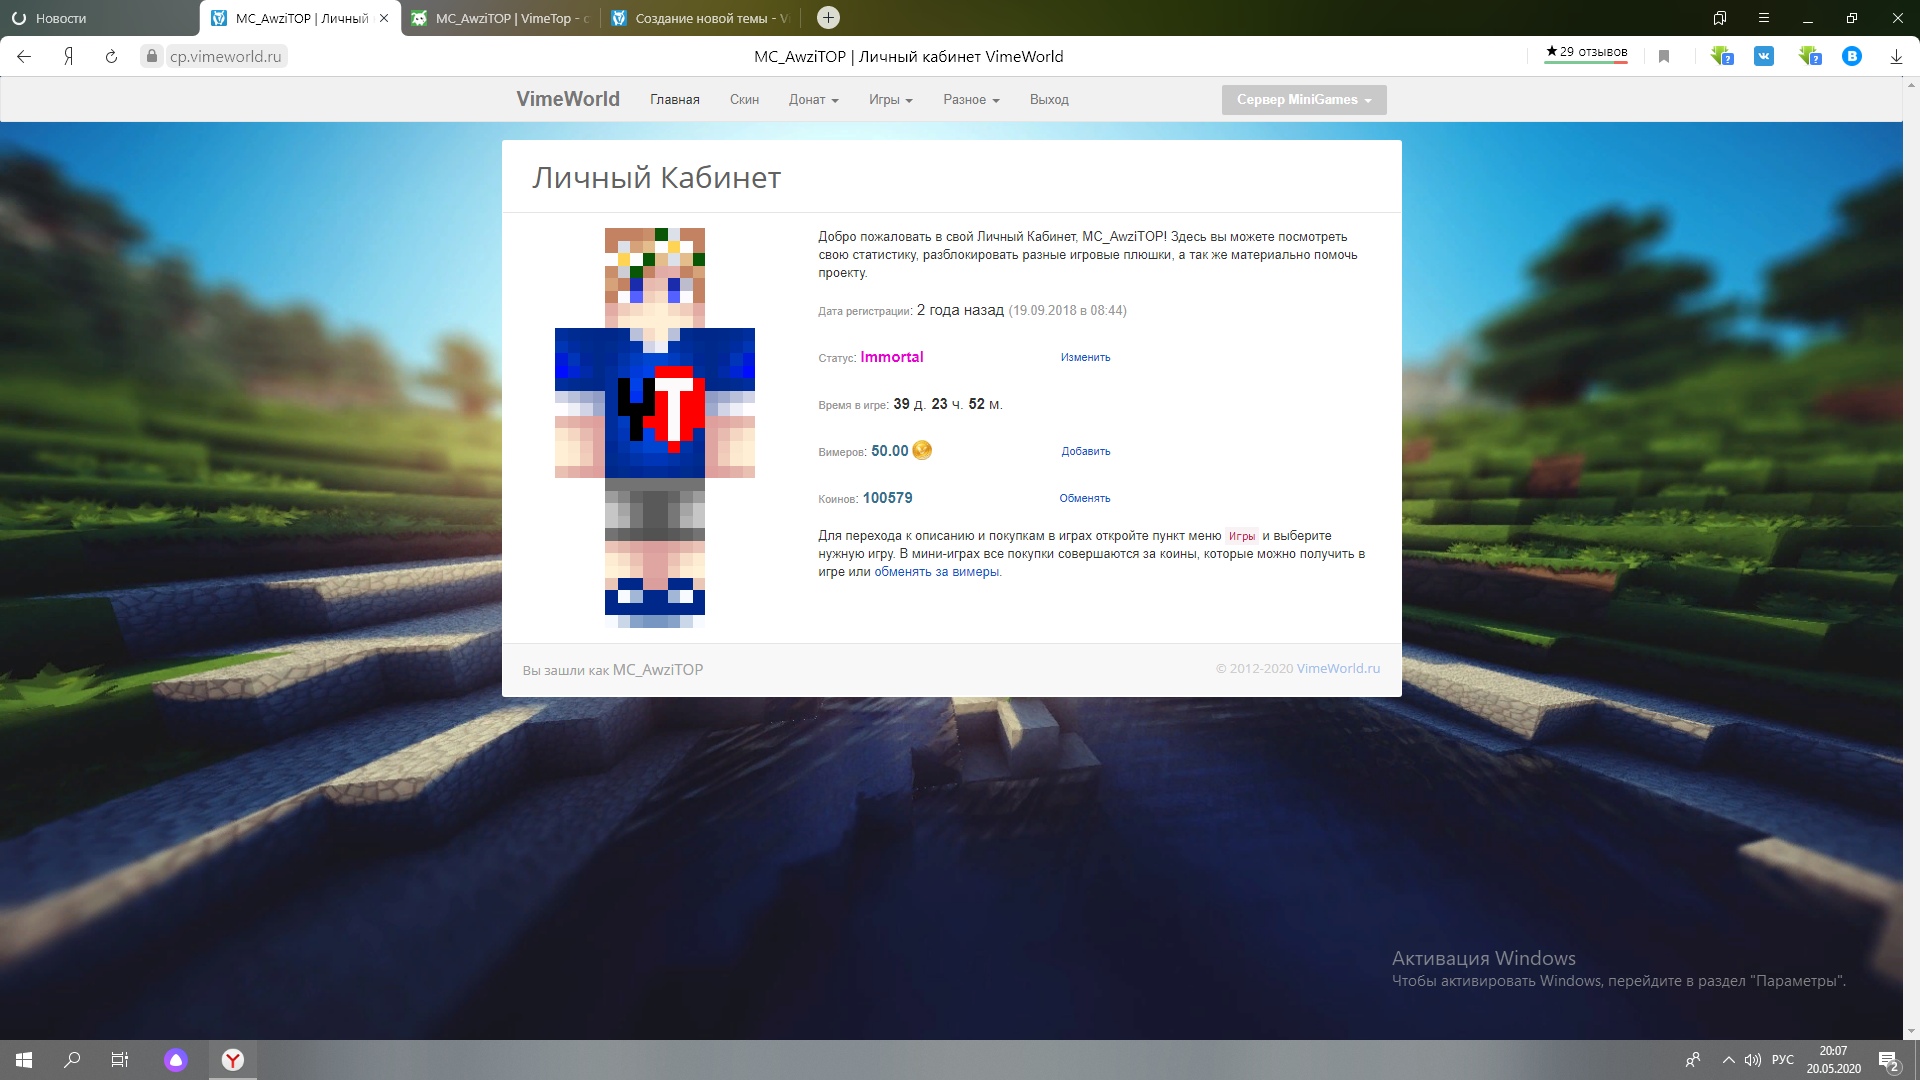This screenshot has width=1920, height=1080.
Task: Expand the Донат dropdown menu
Action: [x=813, y=100]
